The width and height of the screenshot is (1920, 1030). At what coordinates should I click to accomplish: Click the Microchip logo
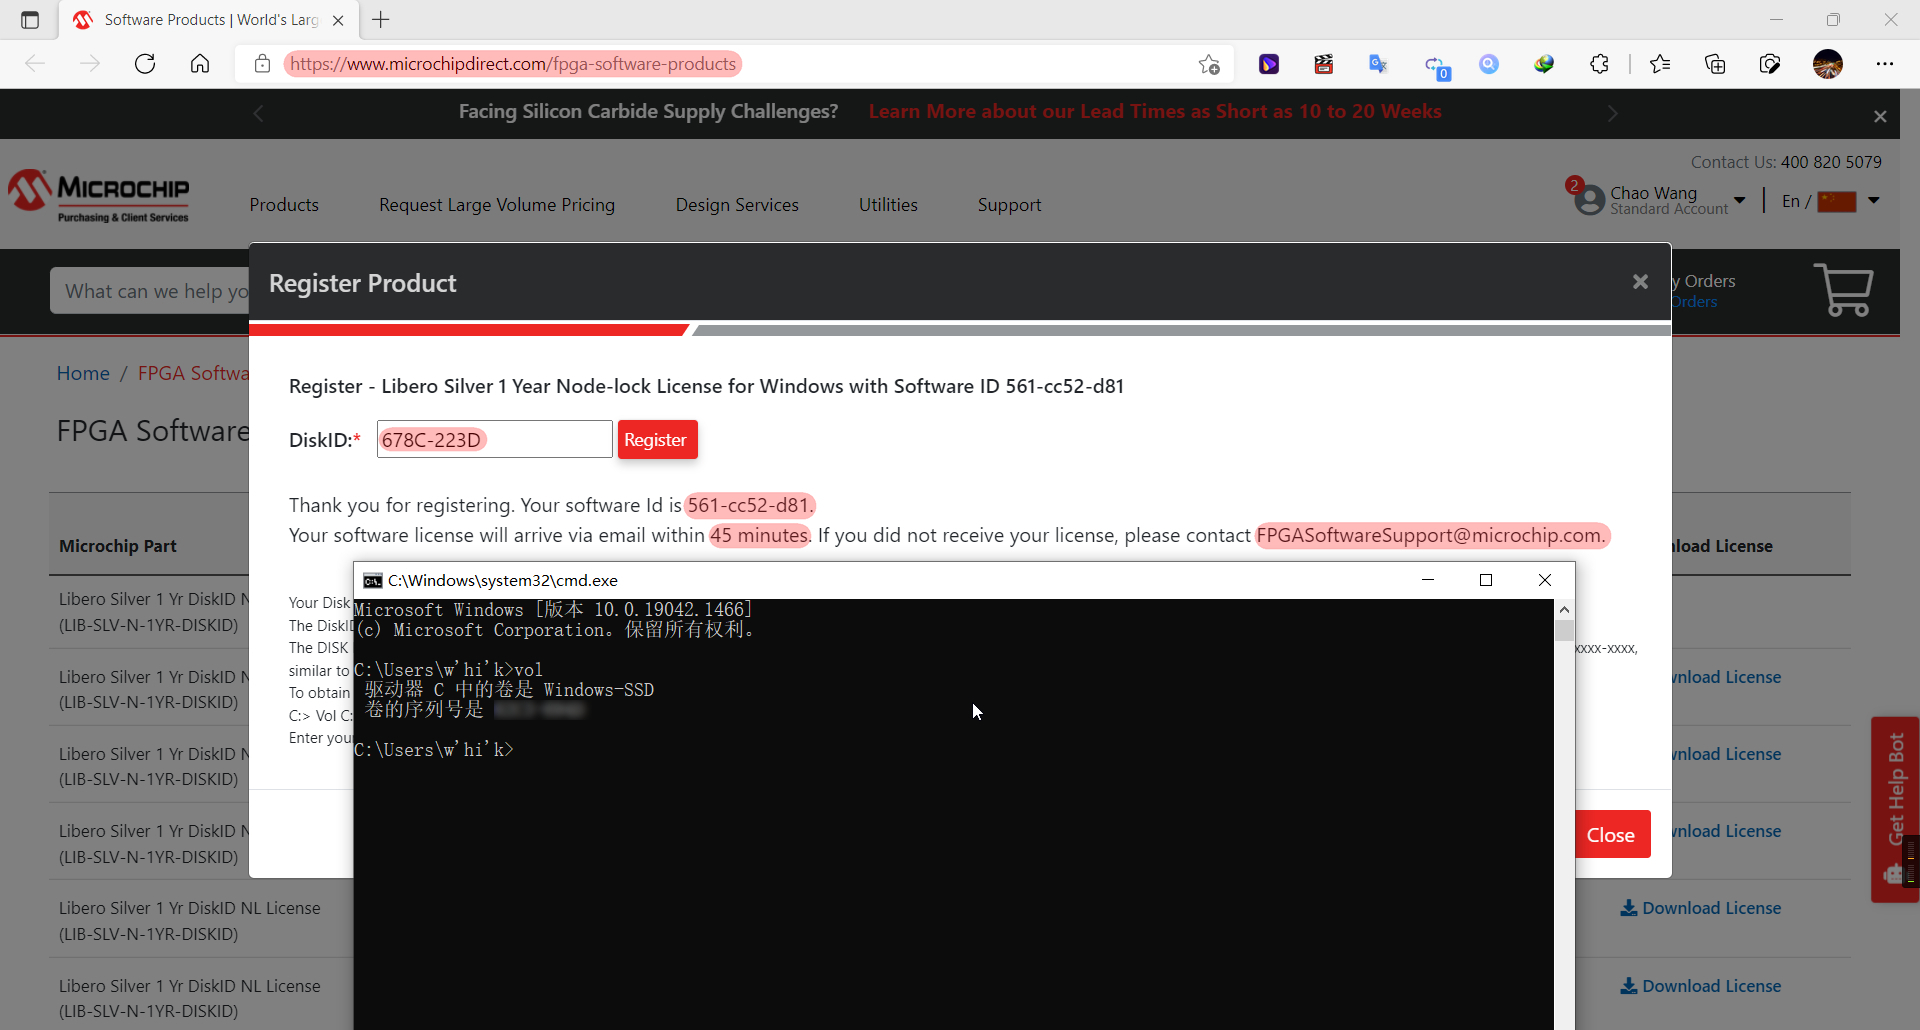99,195
